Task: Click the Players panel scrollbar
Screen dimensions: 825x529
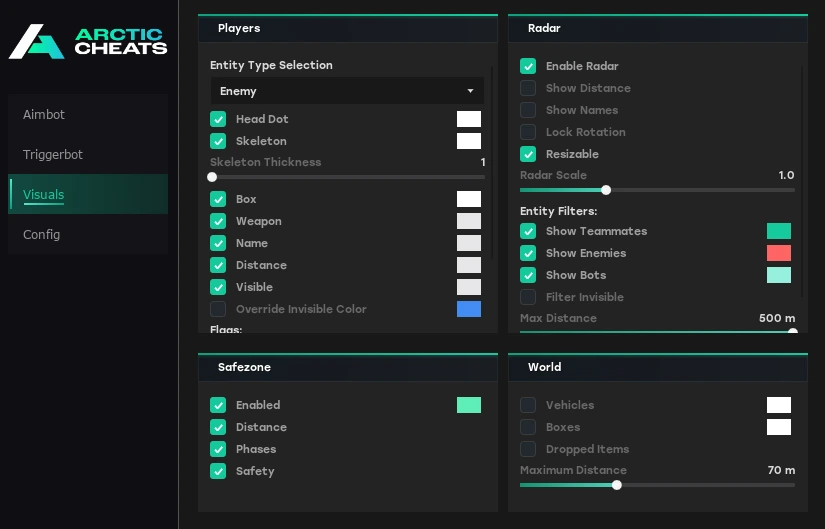Action: coord(492,160)
